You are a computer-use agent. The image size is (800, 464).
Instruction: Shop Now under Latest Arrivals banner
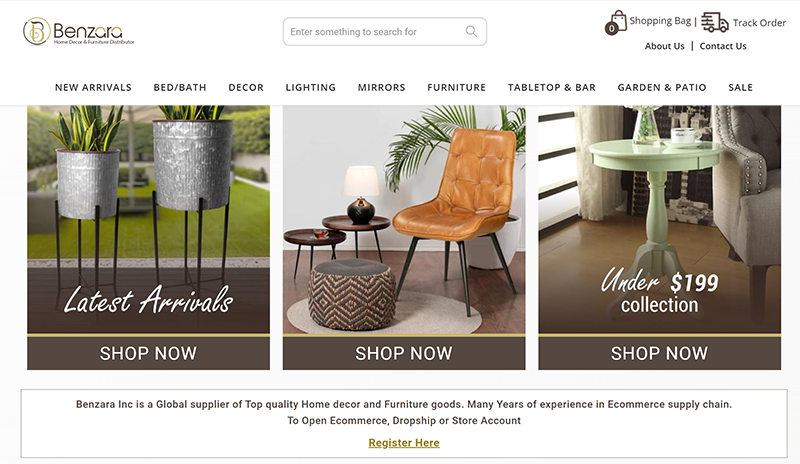pyautogui.click(x=148, y=353)
